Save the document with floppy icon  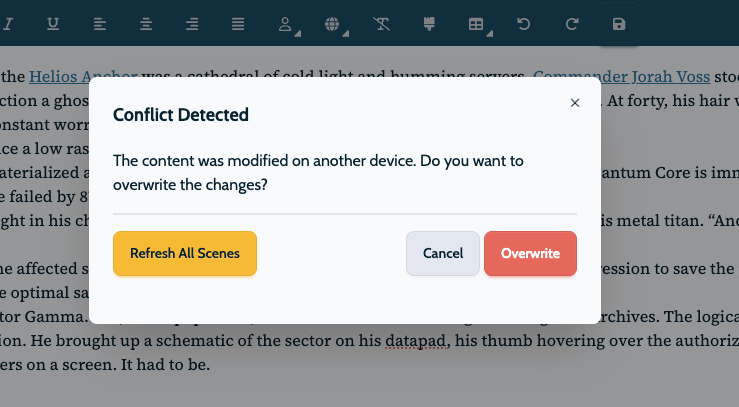point(619,23)
